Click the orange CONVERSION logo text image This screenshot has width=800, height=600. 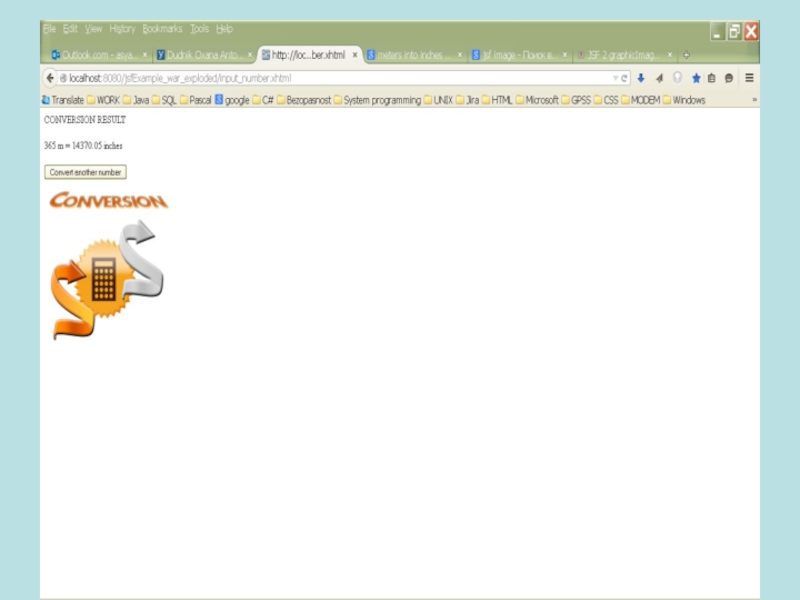click(x=109, y=201)
